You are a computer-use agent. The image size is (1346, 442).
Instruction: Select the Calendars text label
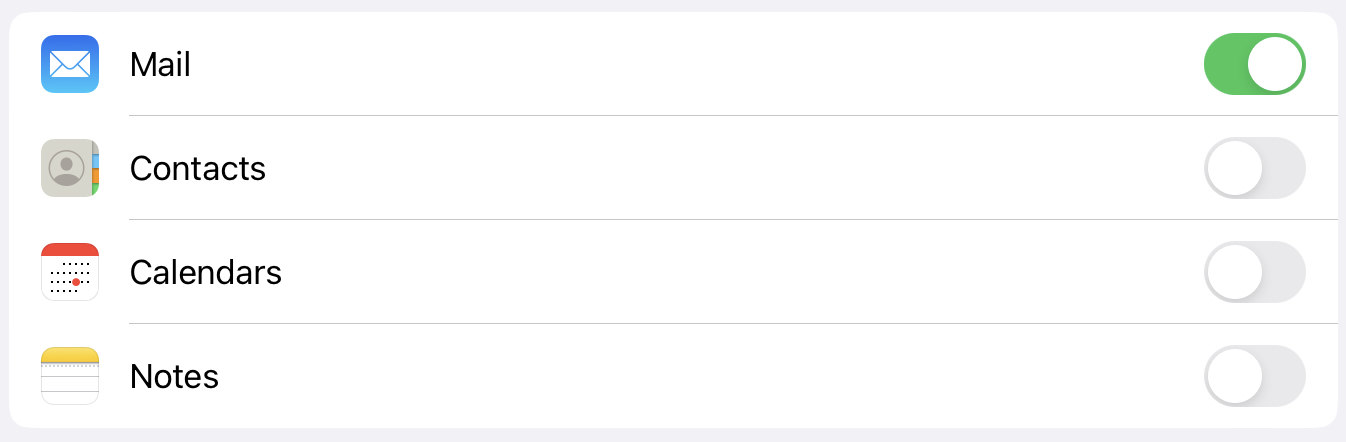click(x=206, y=273)
